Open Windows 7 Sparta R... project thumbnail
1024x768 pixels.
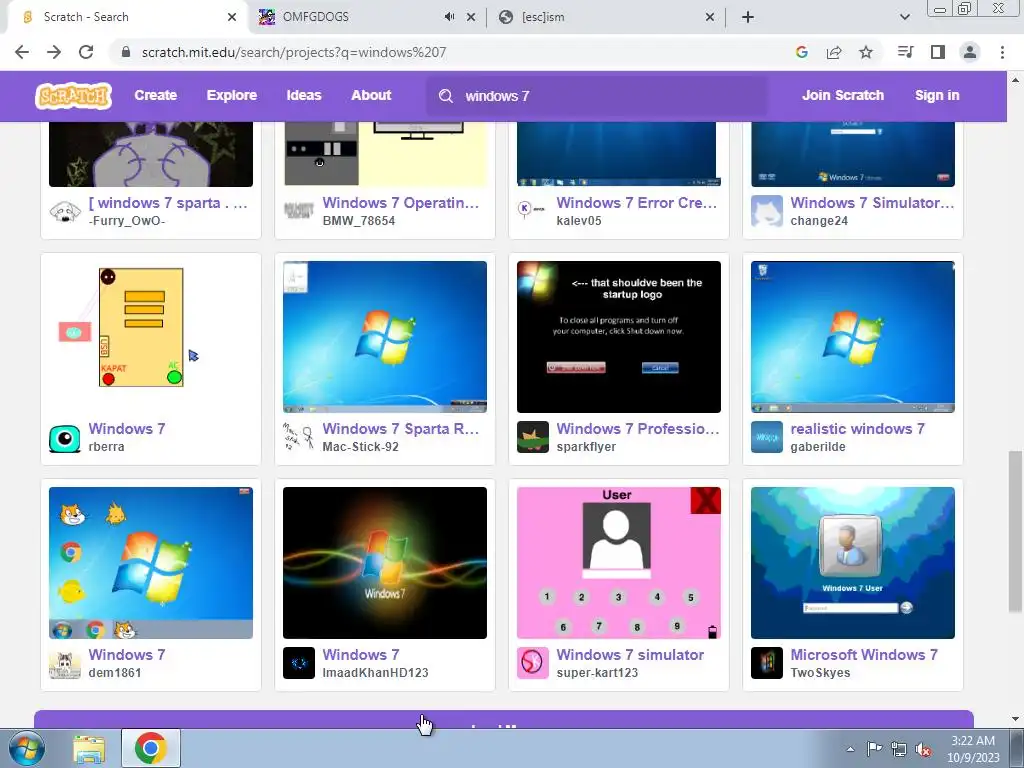coord(385,337)
